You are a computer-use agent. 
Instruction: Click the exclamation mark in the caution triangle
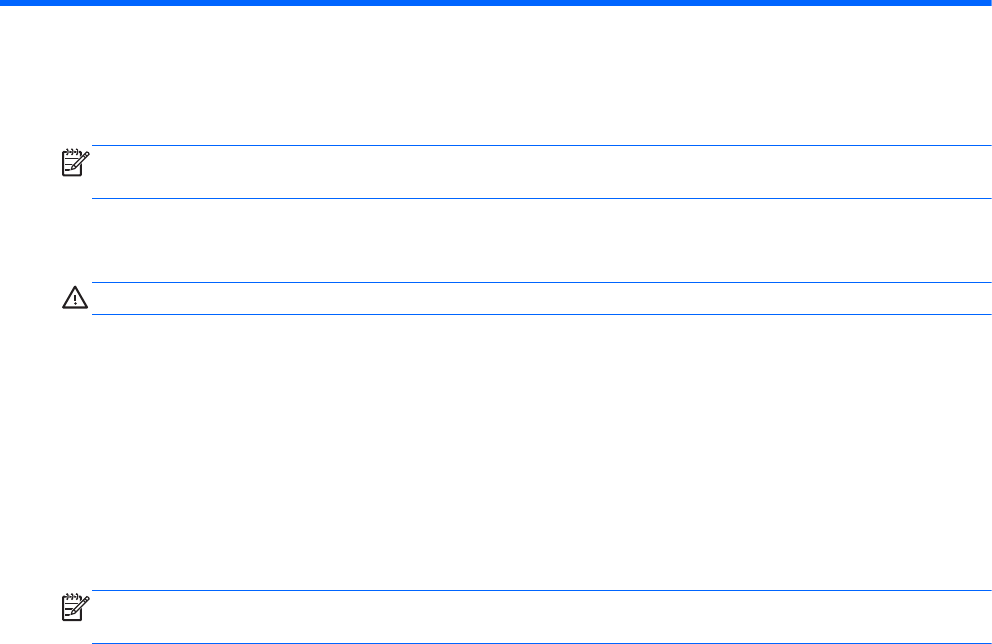click(71, 299)
